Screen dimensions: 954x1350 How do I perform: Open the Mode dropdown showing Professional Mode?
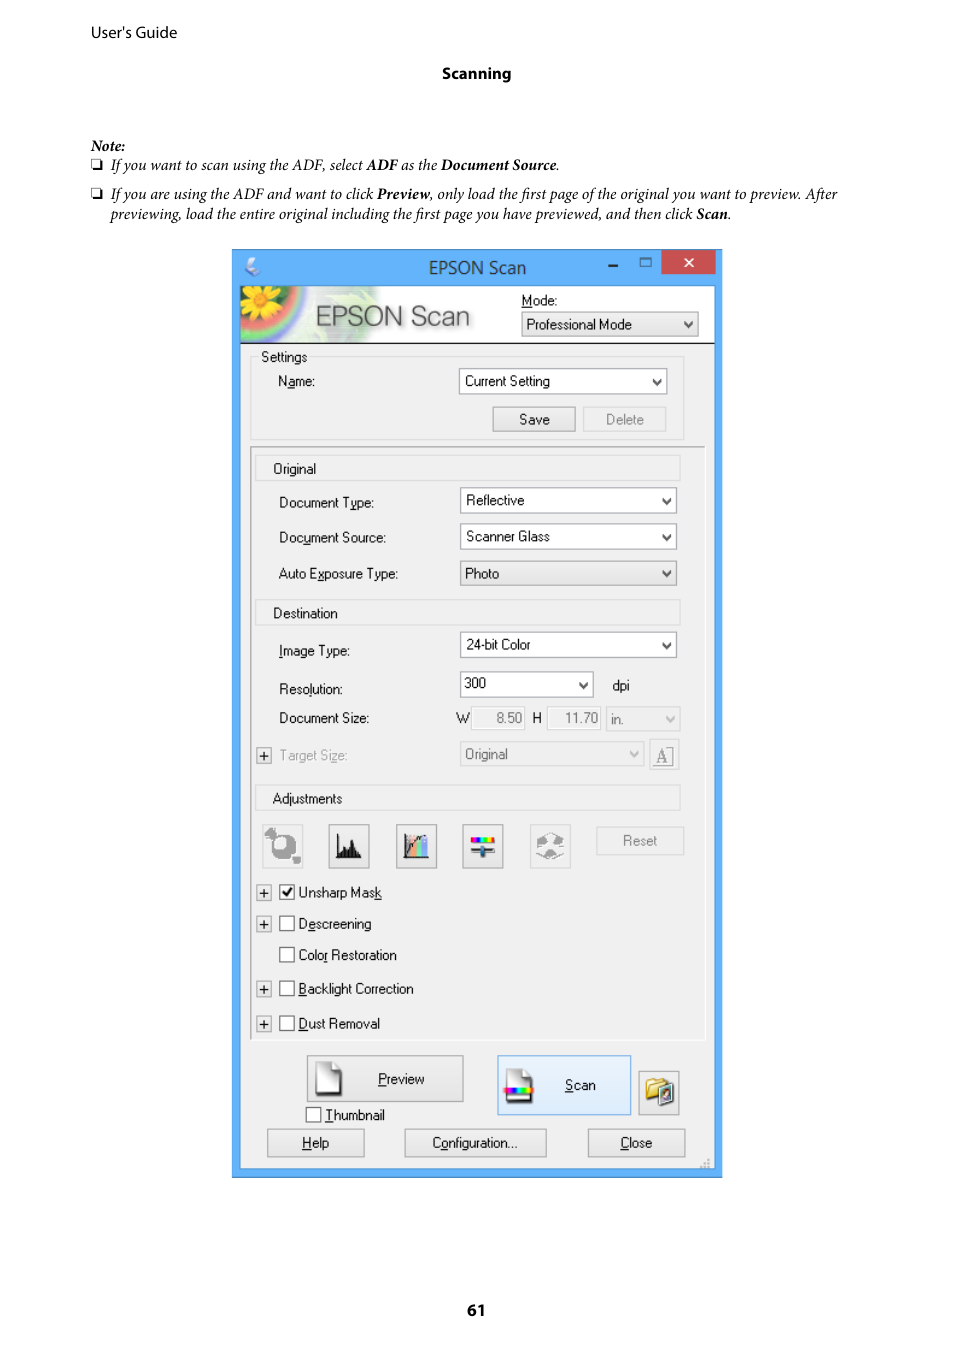click(609, 324)
